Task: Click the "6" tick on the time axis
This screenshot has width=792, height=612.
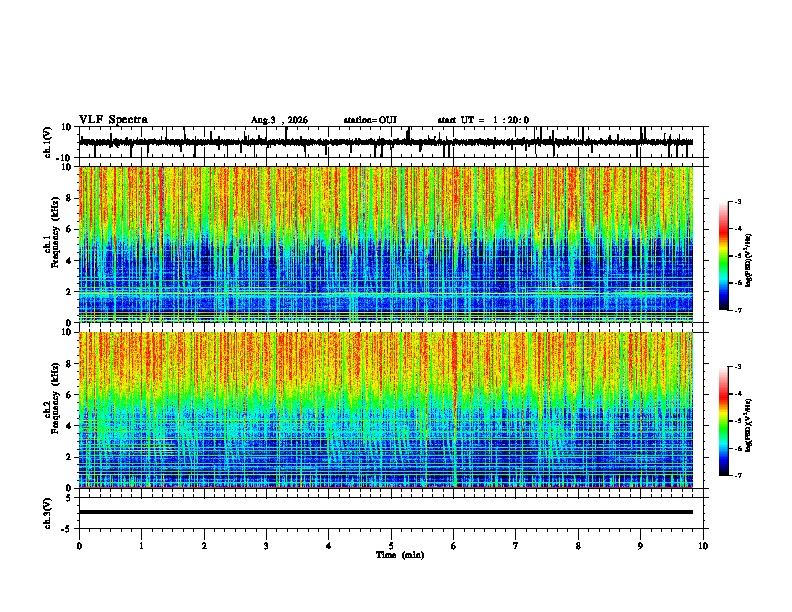Action: (453, 546)
